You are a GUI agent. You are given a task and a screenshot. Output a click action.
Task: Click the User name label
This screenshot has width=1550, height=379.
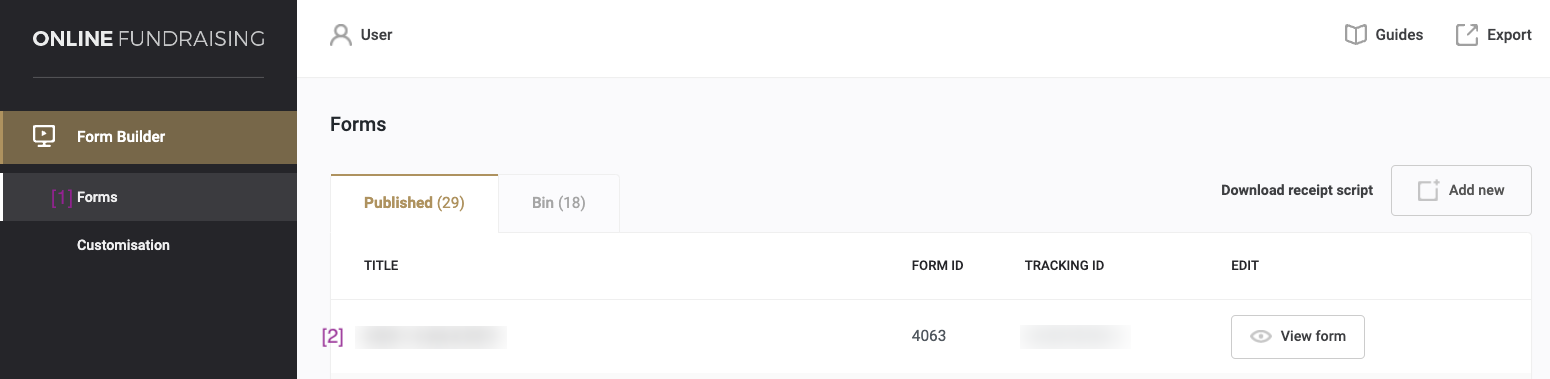[x=376, y=35]
